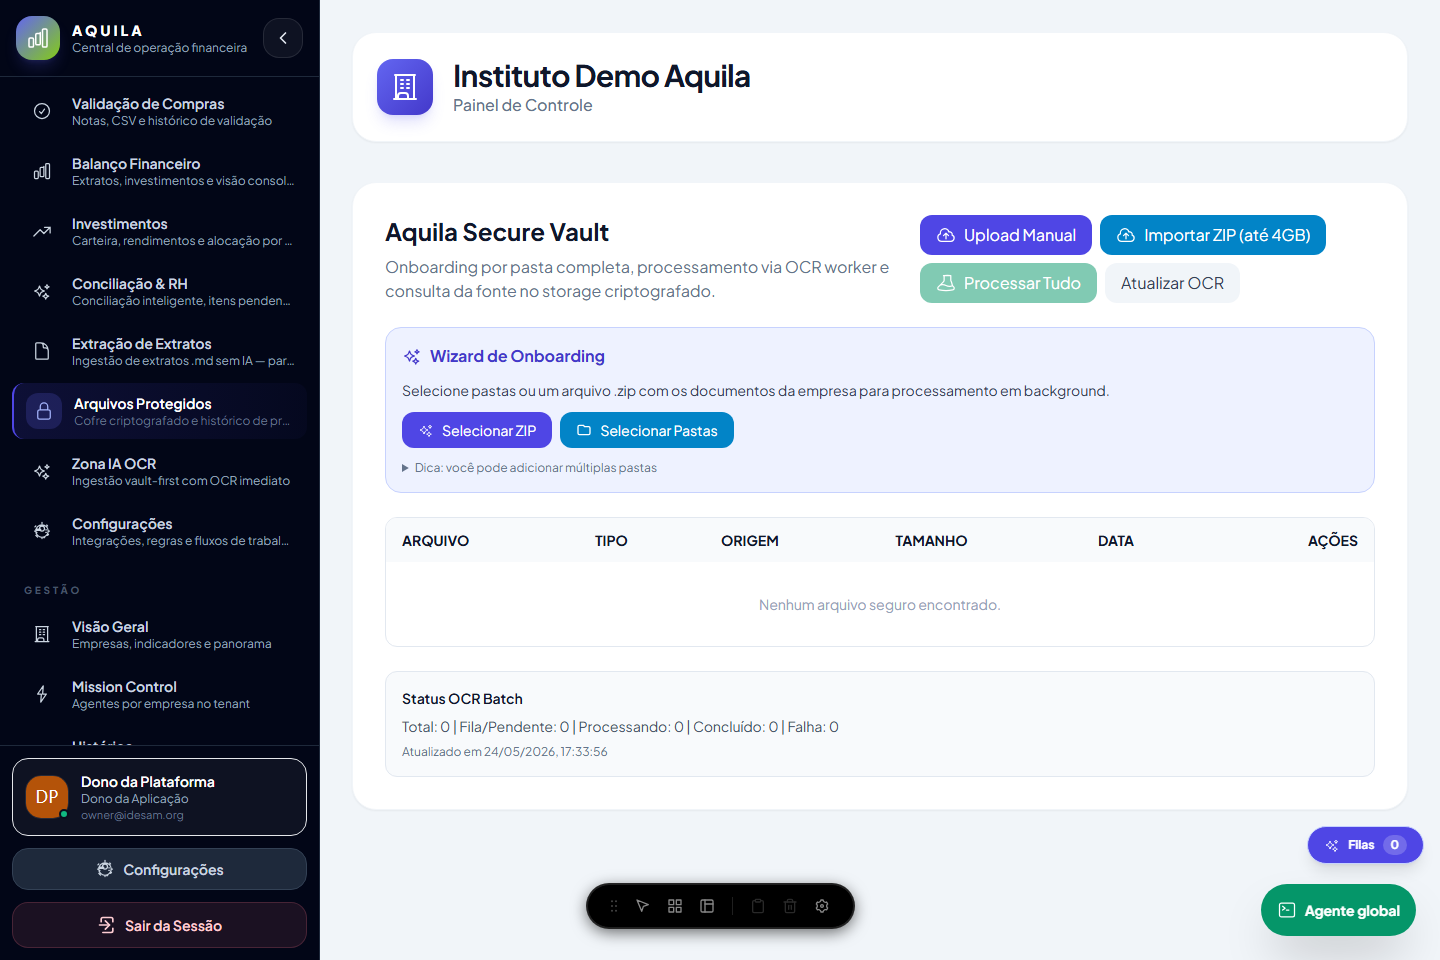
Task: Click the Processar Tudo button
Action: pyautogui.click(x=1008, y=283)
